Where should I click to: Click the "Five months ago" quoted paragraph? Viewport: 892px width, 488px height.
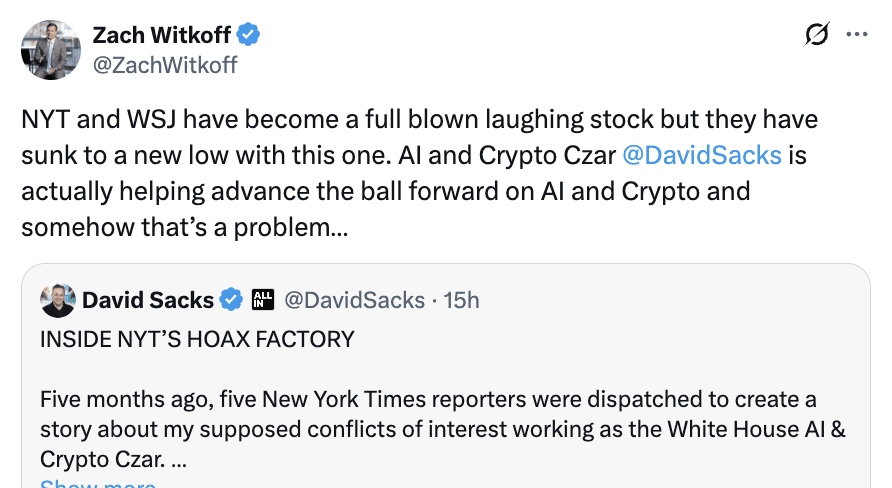pyautogui.click(x=428, y=400)
